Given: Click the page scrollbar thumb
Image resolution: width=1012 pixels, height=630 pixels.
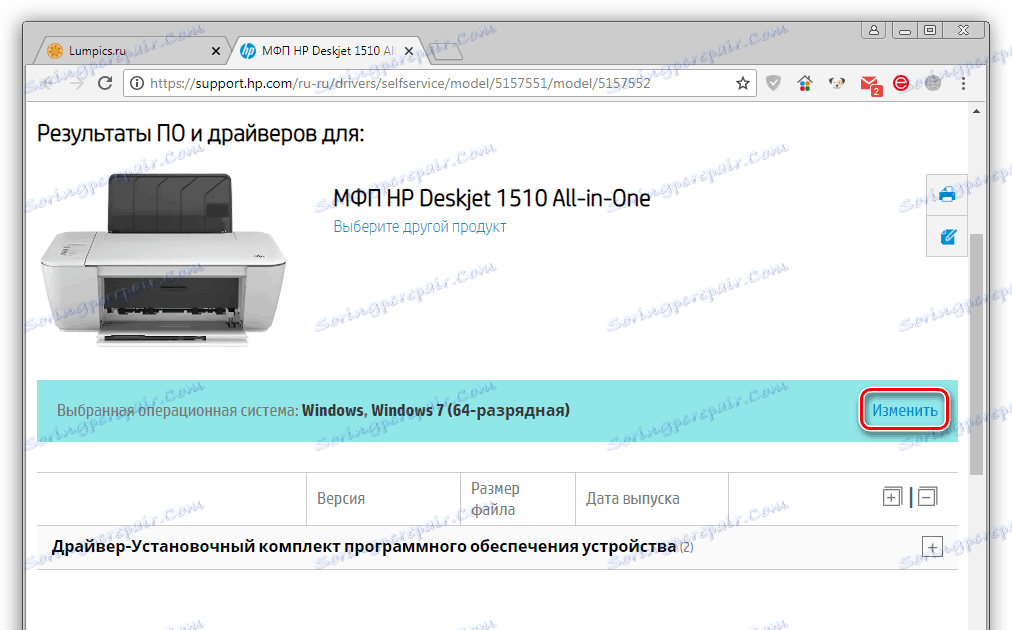Looking at the screenshot, I should (976, 354).
